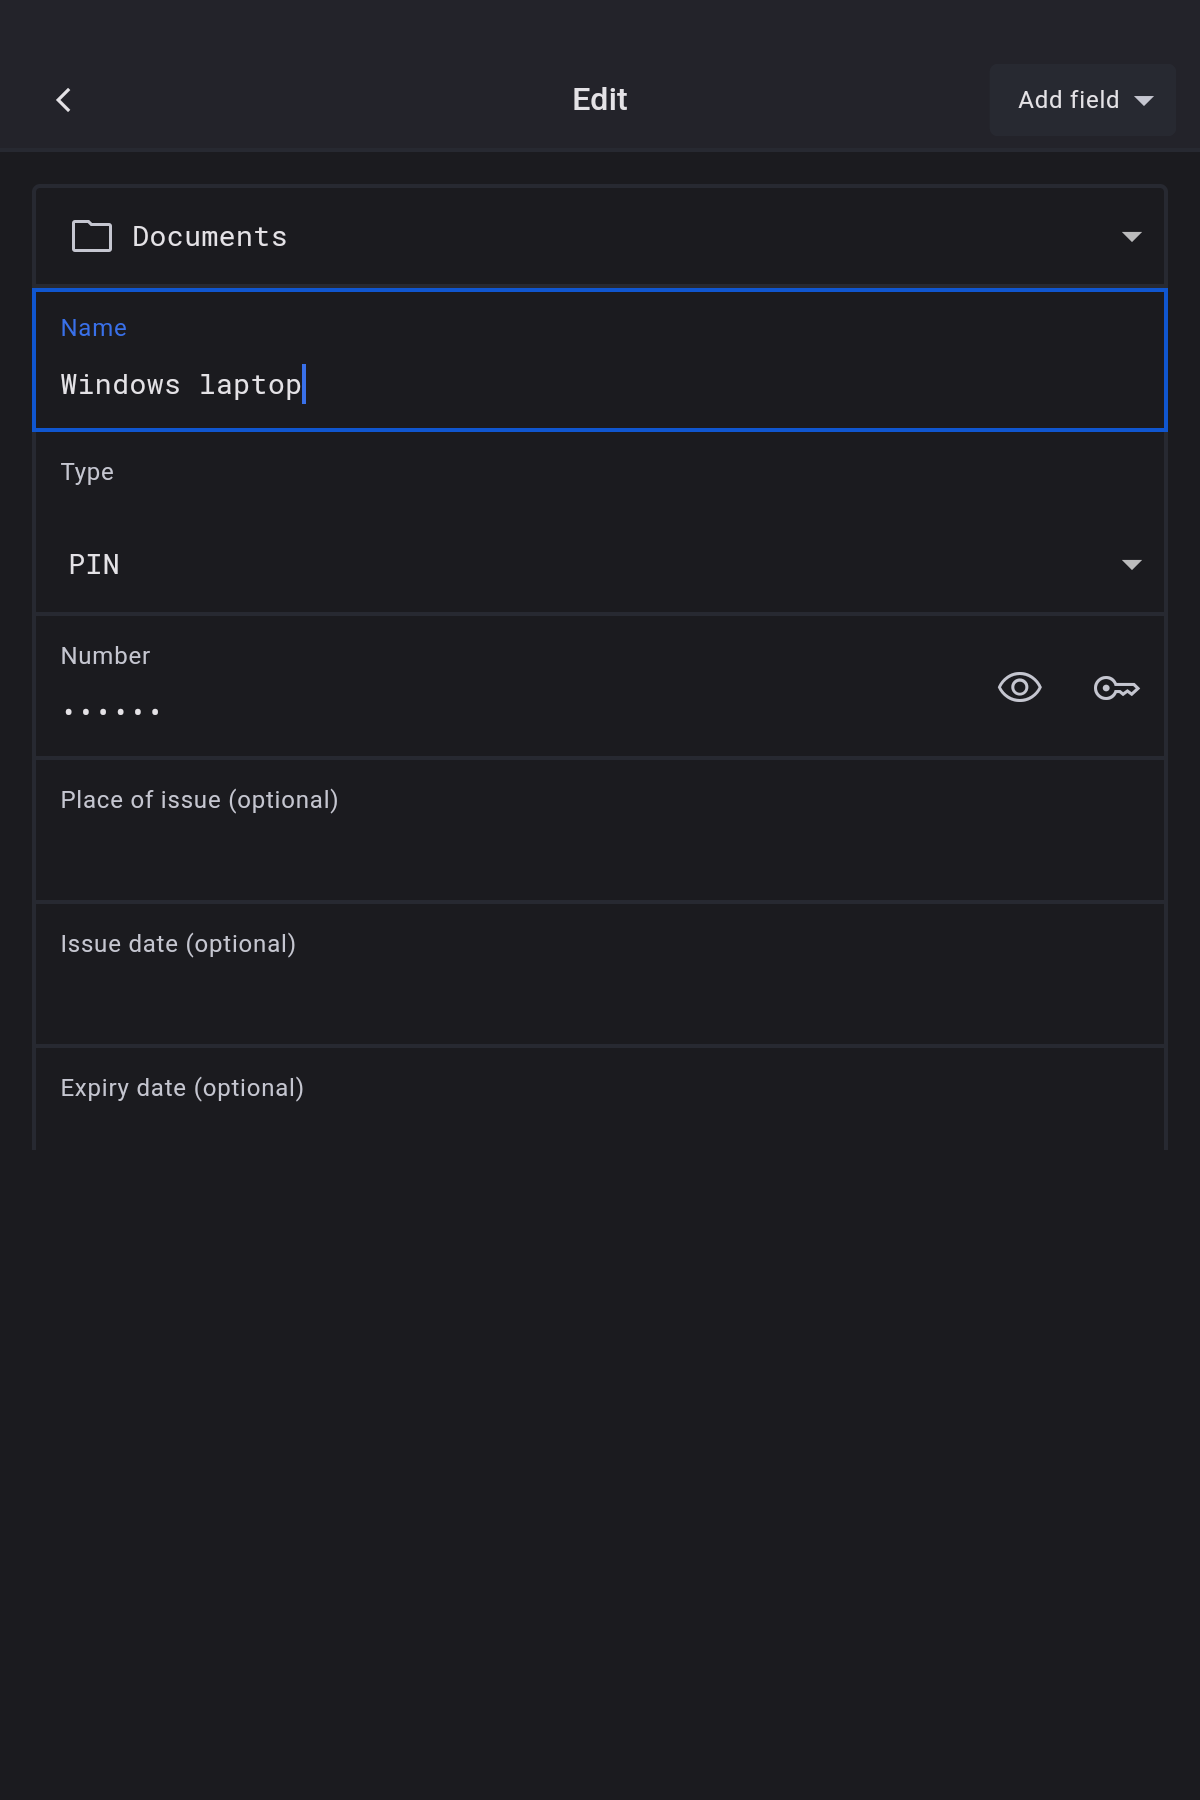Reveal the hidden Number with the eye icon

tap(1019, 688)
